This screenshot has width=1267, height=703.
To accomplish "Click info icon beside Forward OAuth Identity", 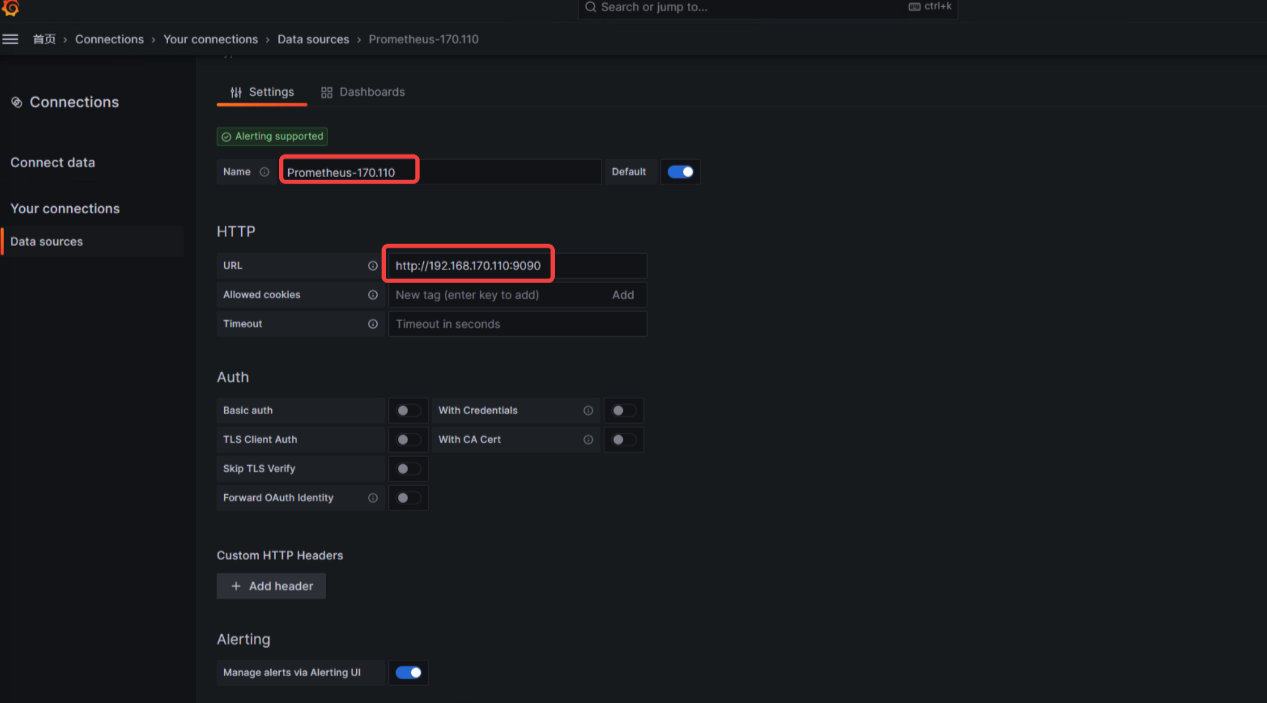I will pos(373,498).
